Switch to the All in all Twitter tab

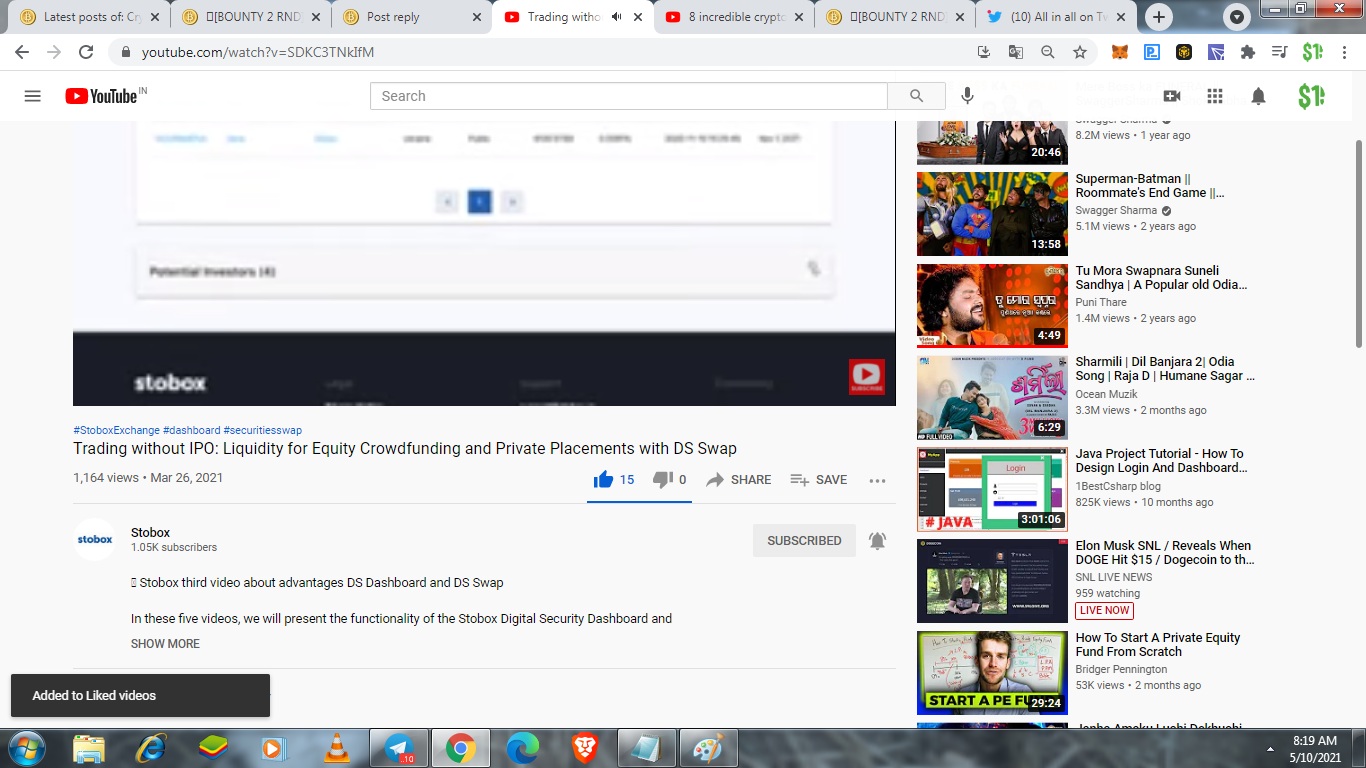click(x=1055, y=17)
